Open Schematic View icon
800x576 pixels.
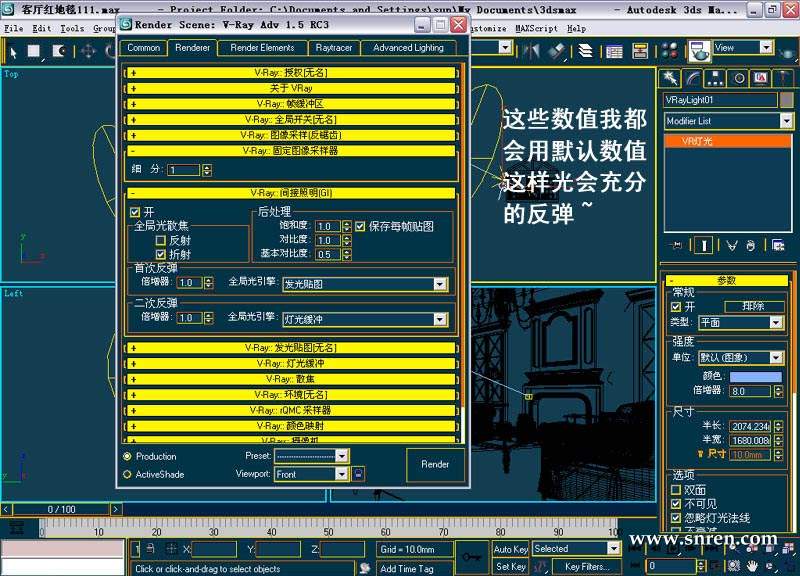click(x=640, y=51)
